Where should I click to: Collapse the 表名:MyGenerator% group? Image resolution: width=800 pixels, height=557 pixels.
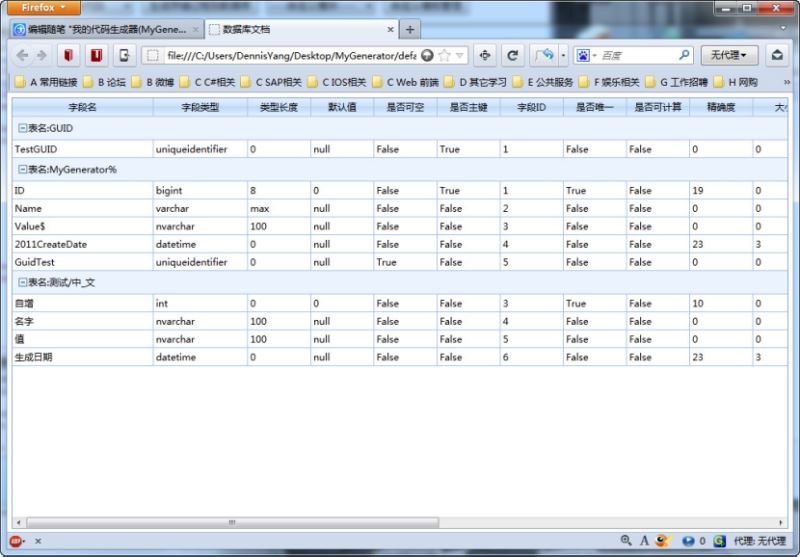click(x=22, y=169)
